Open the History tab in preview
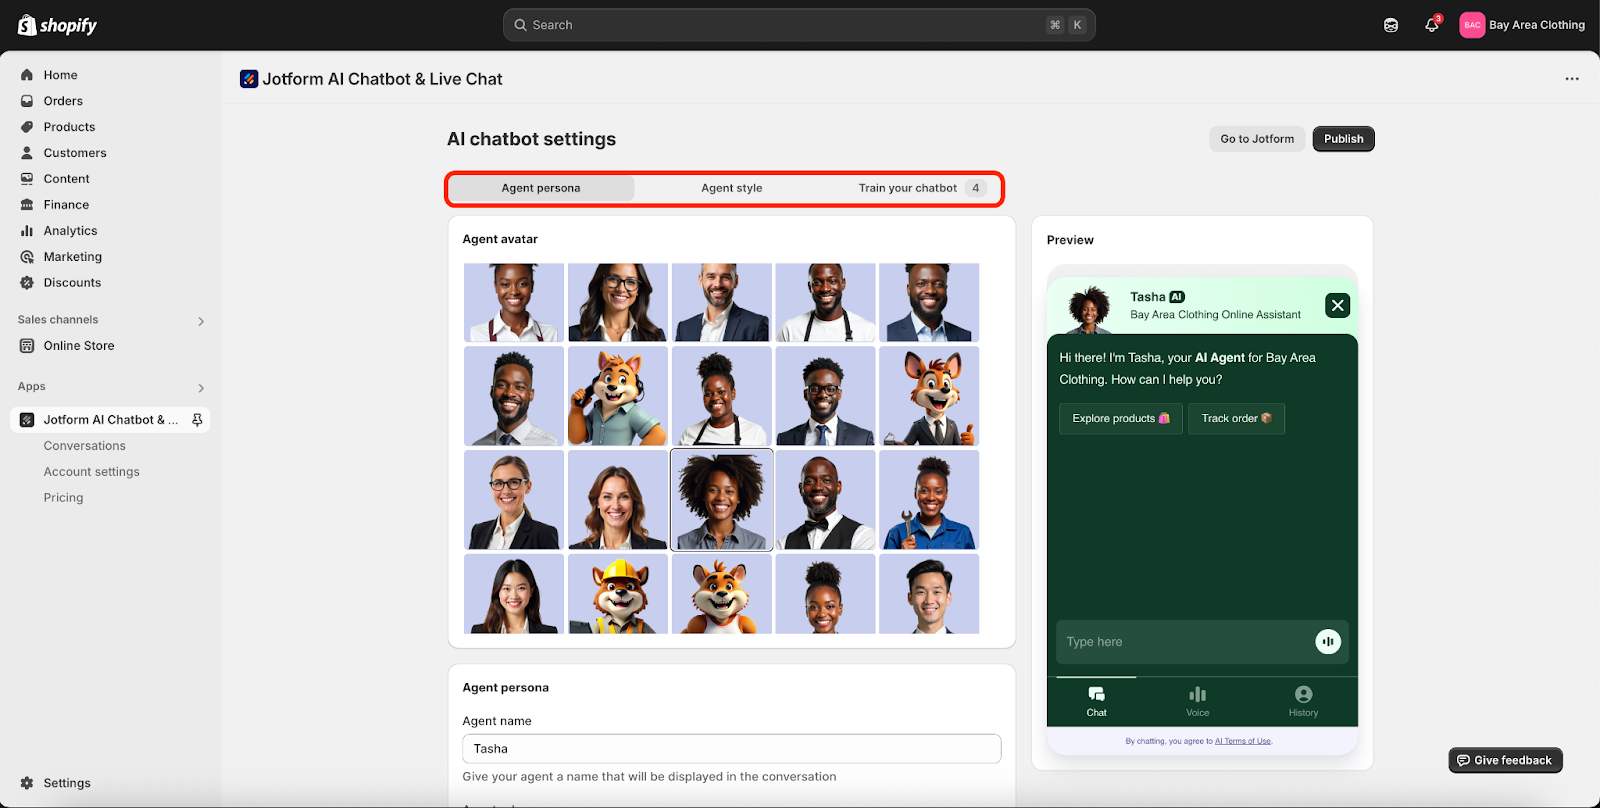1600x808 pixels. click(x=1303, y=701)
